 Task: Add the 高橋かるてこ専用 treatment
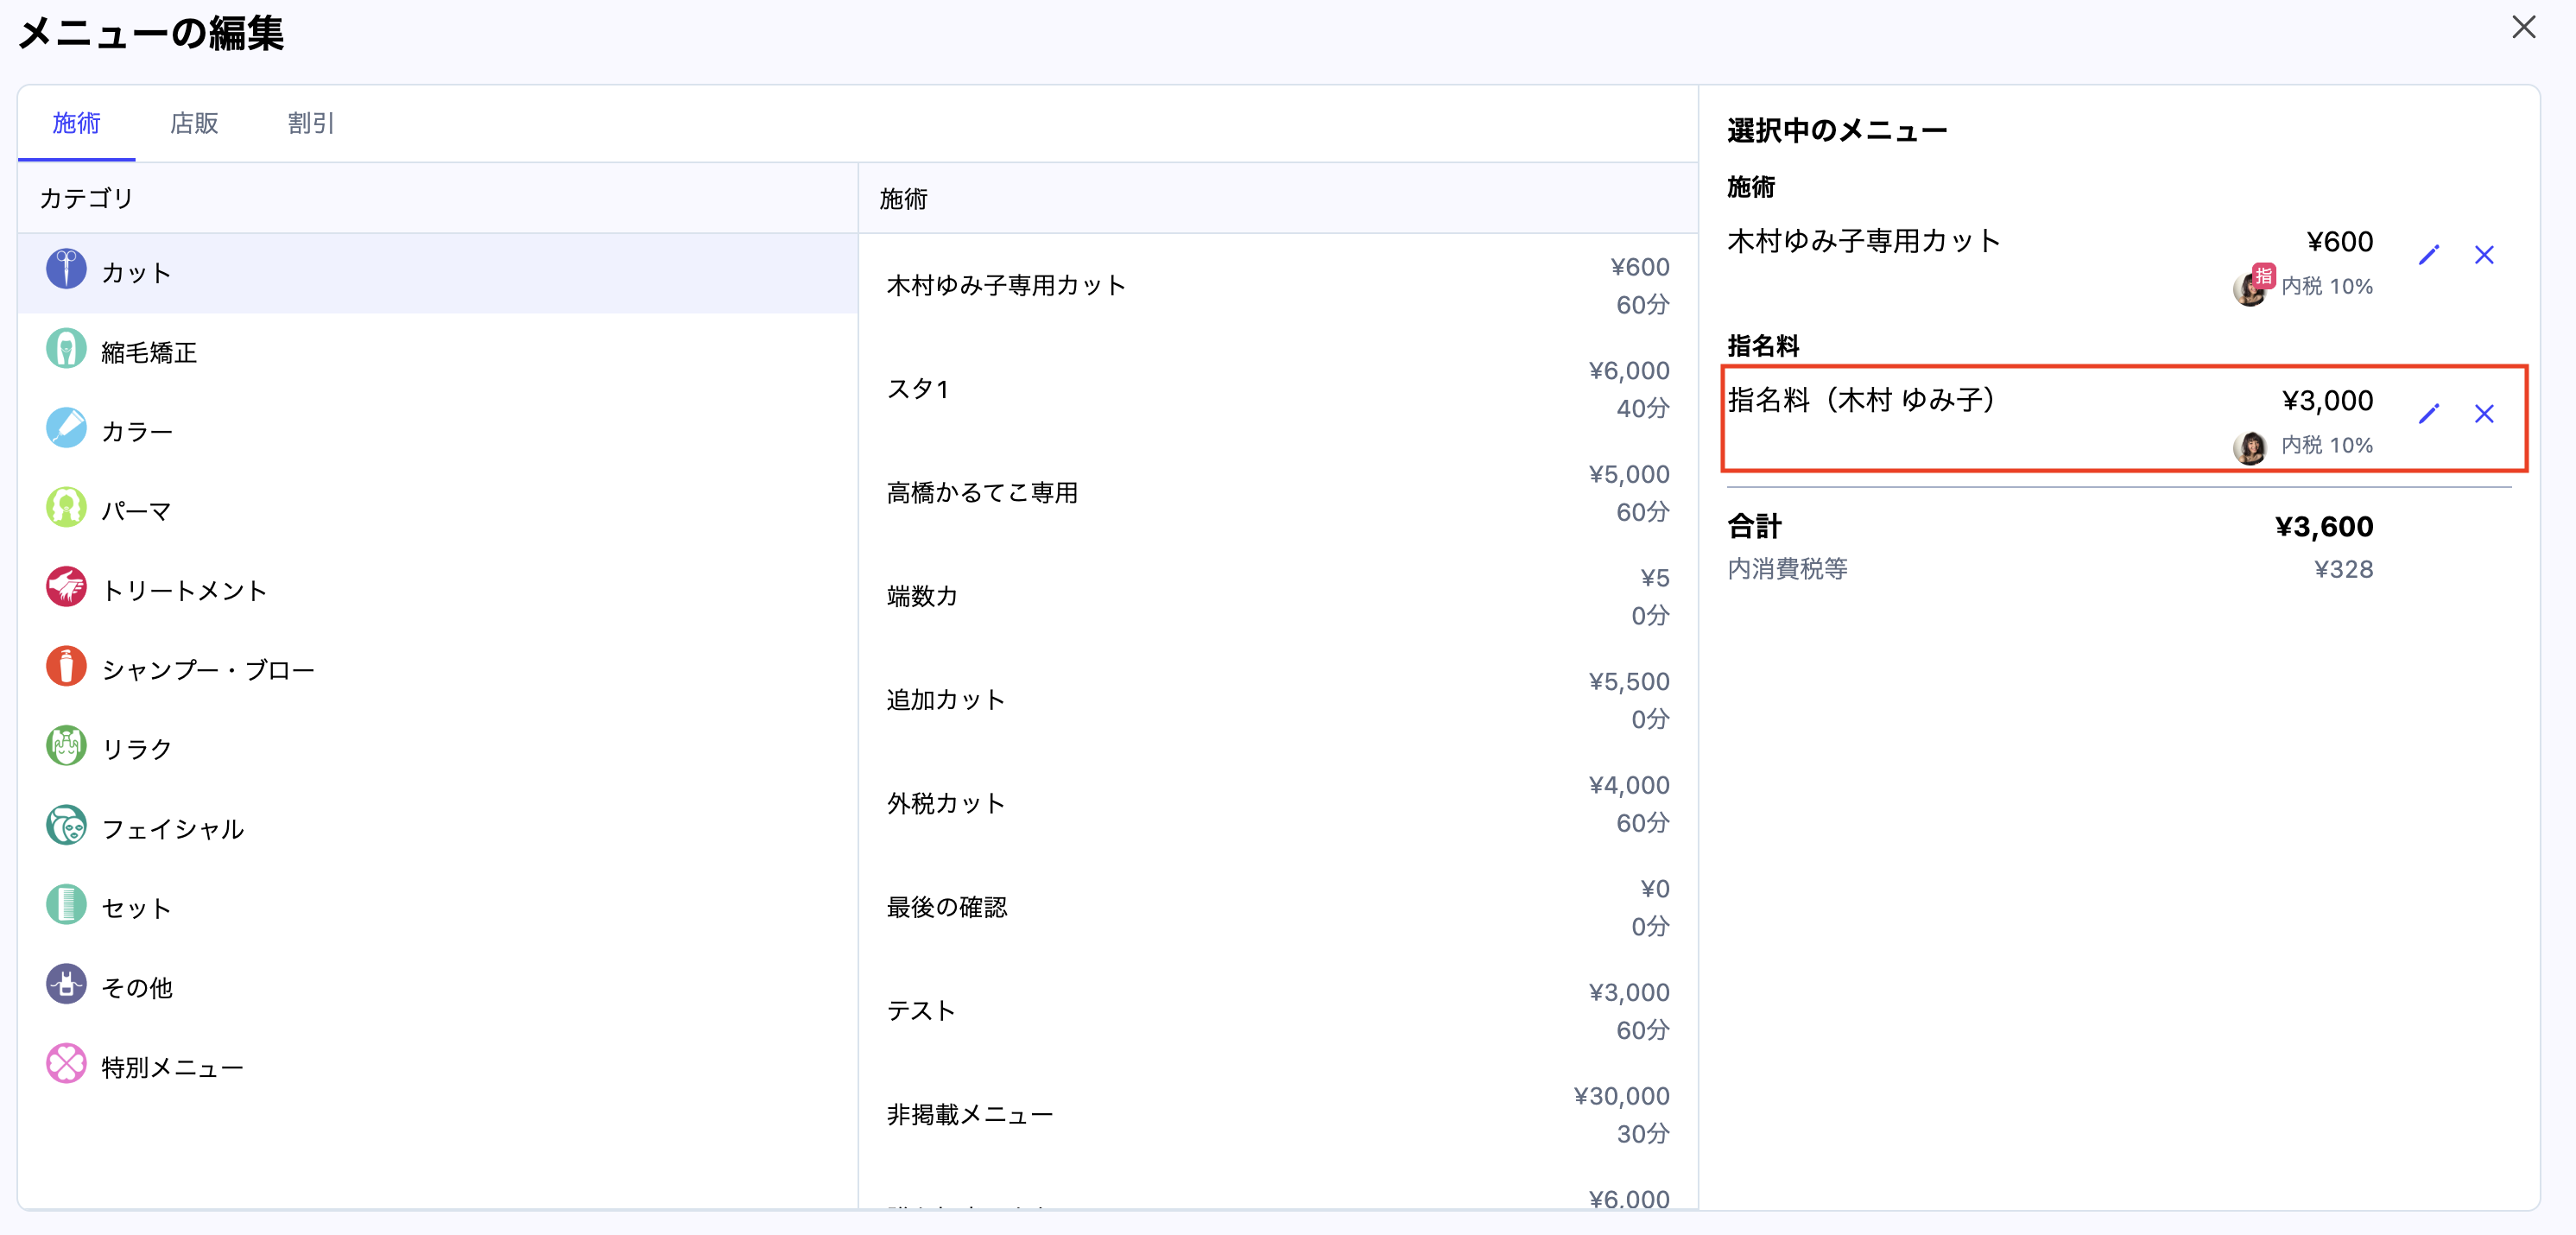(1278, 493)
